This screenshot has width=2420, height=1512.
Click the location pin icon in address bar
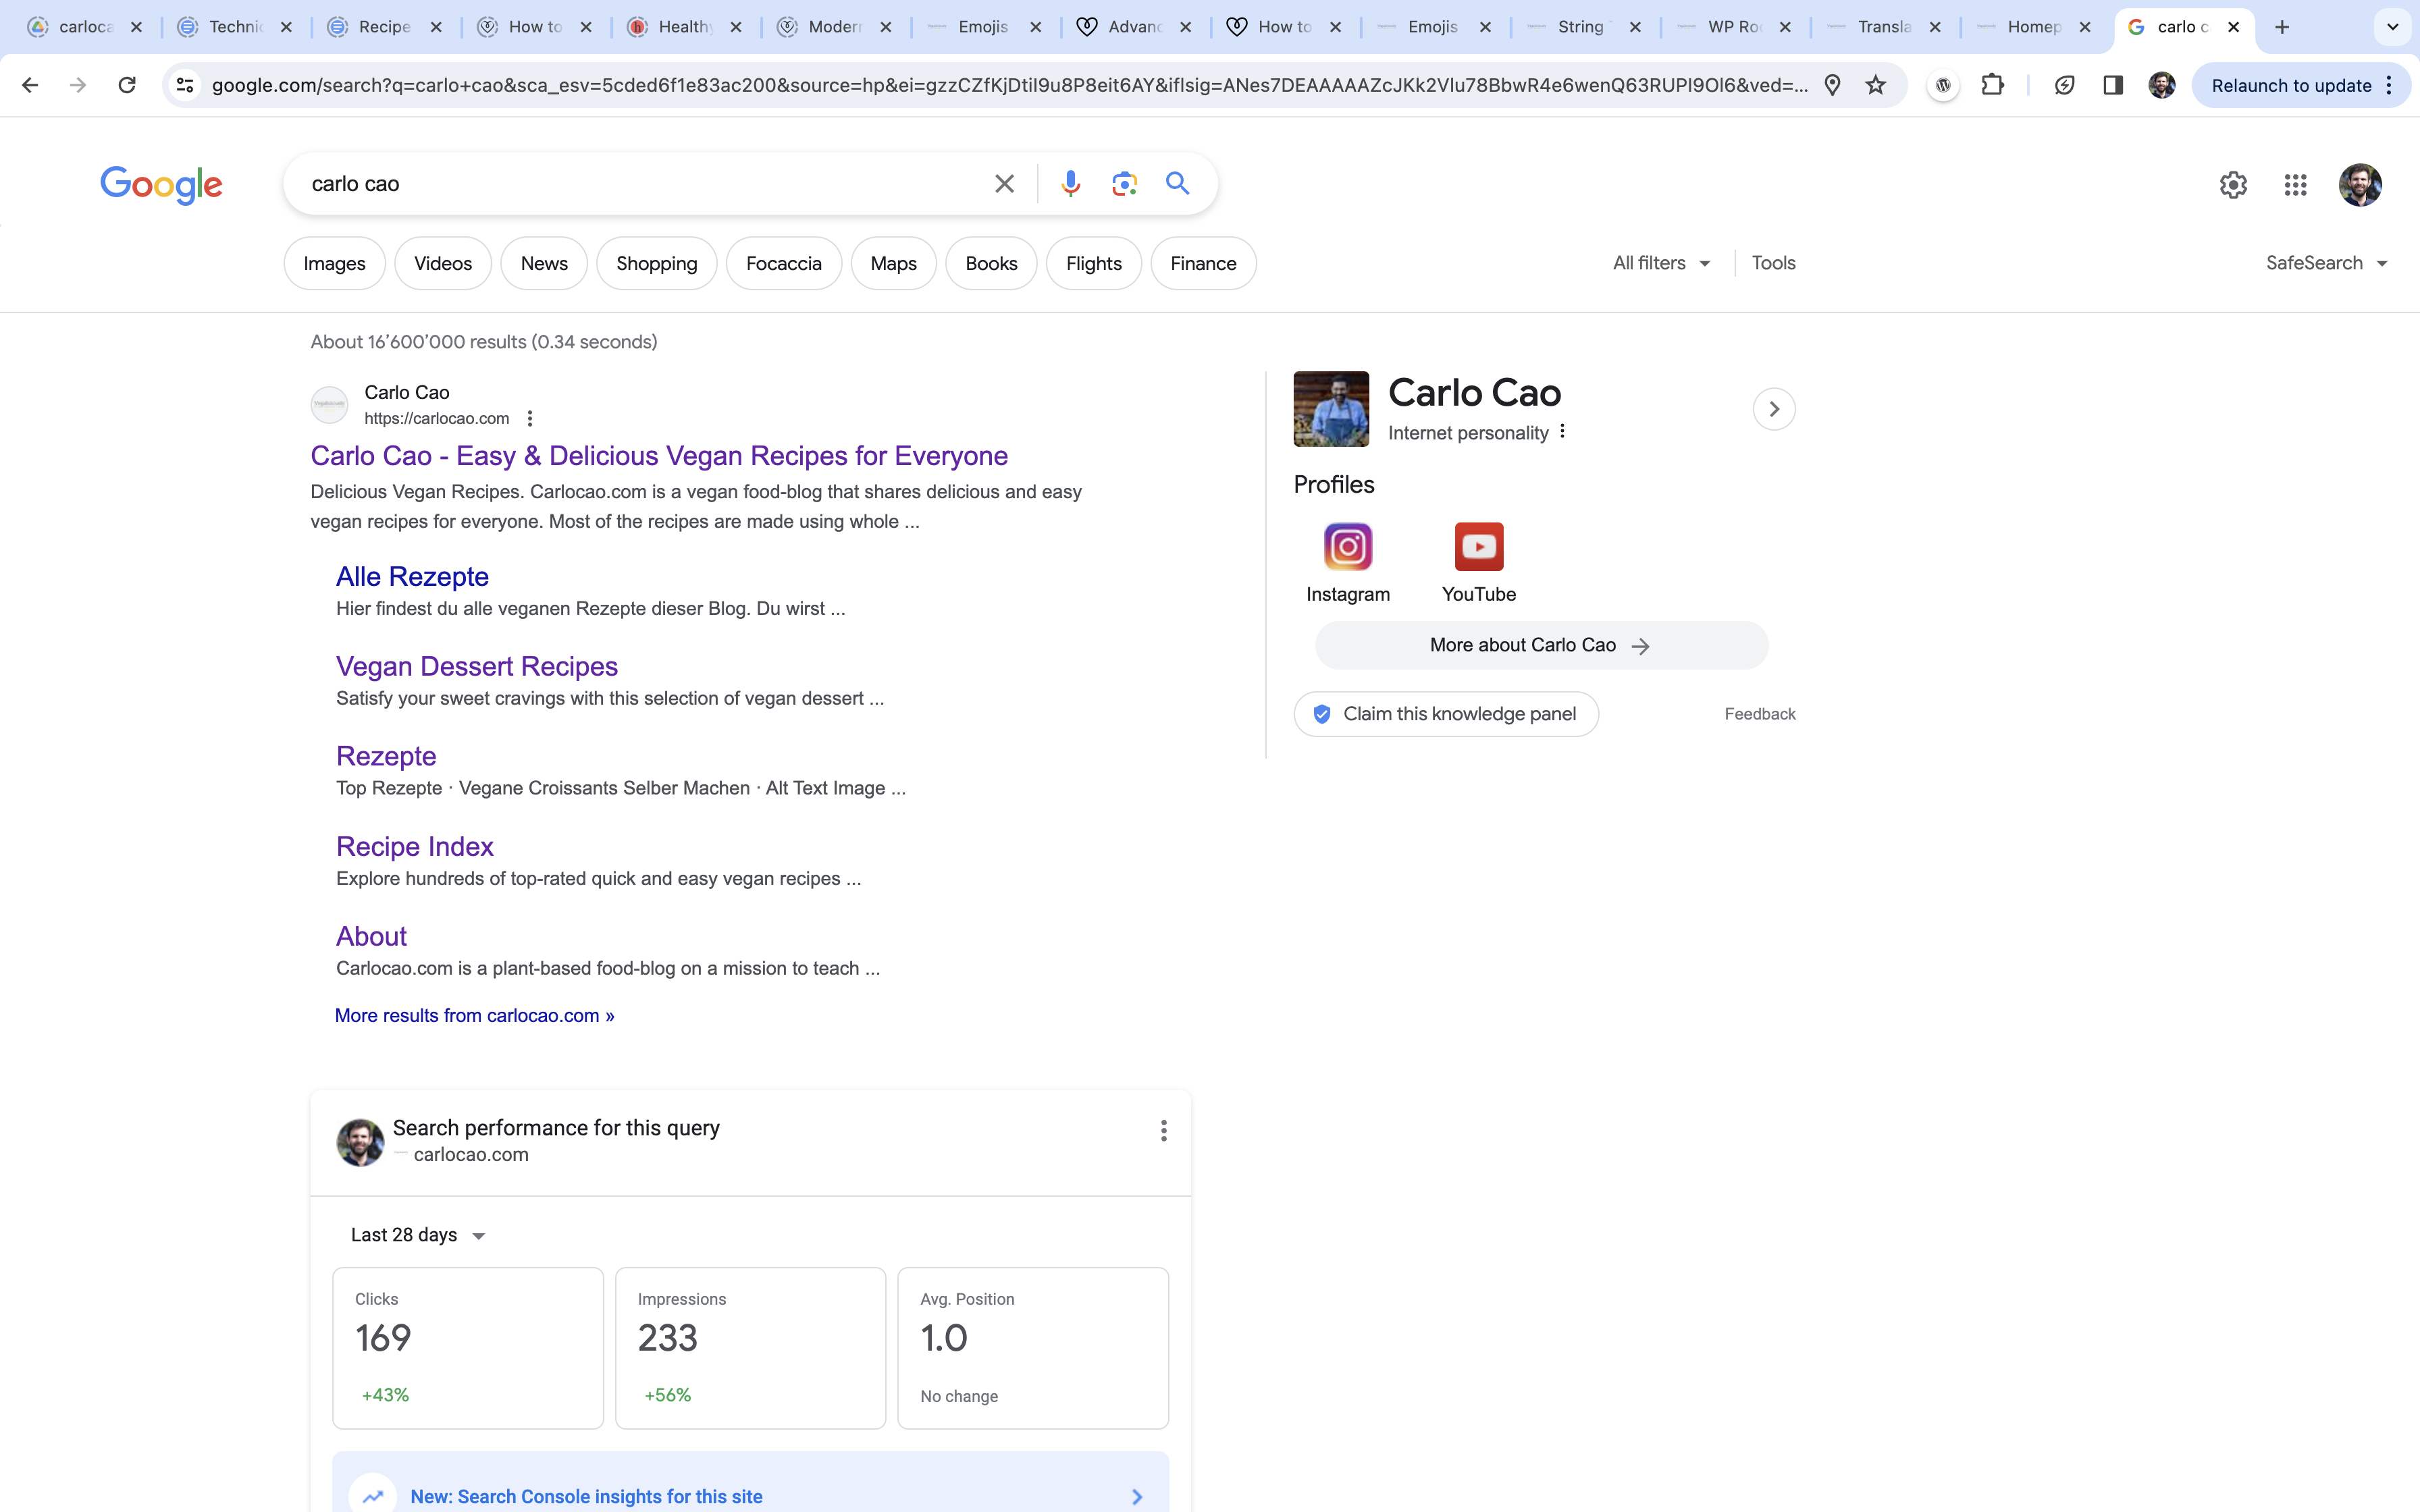point(1832,85)
